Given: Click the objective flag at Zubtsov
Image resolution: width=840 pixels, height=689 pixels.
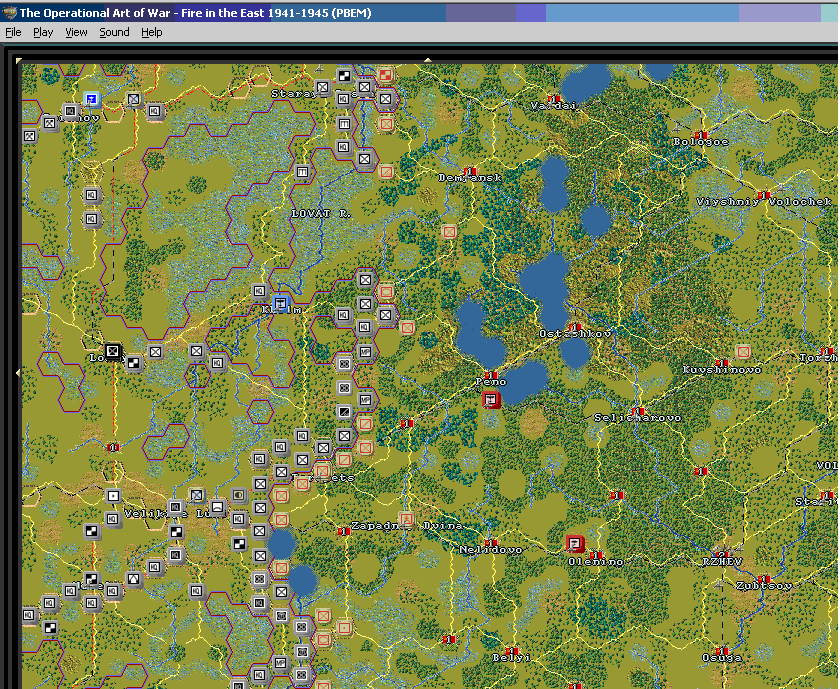Looking at the screenshot, I should [x=763, y=579].
